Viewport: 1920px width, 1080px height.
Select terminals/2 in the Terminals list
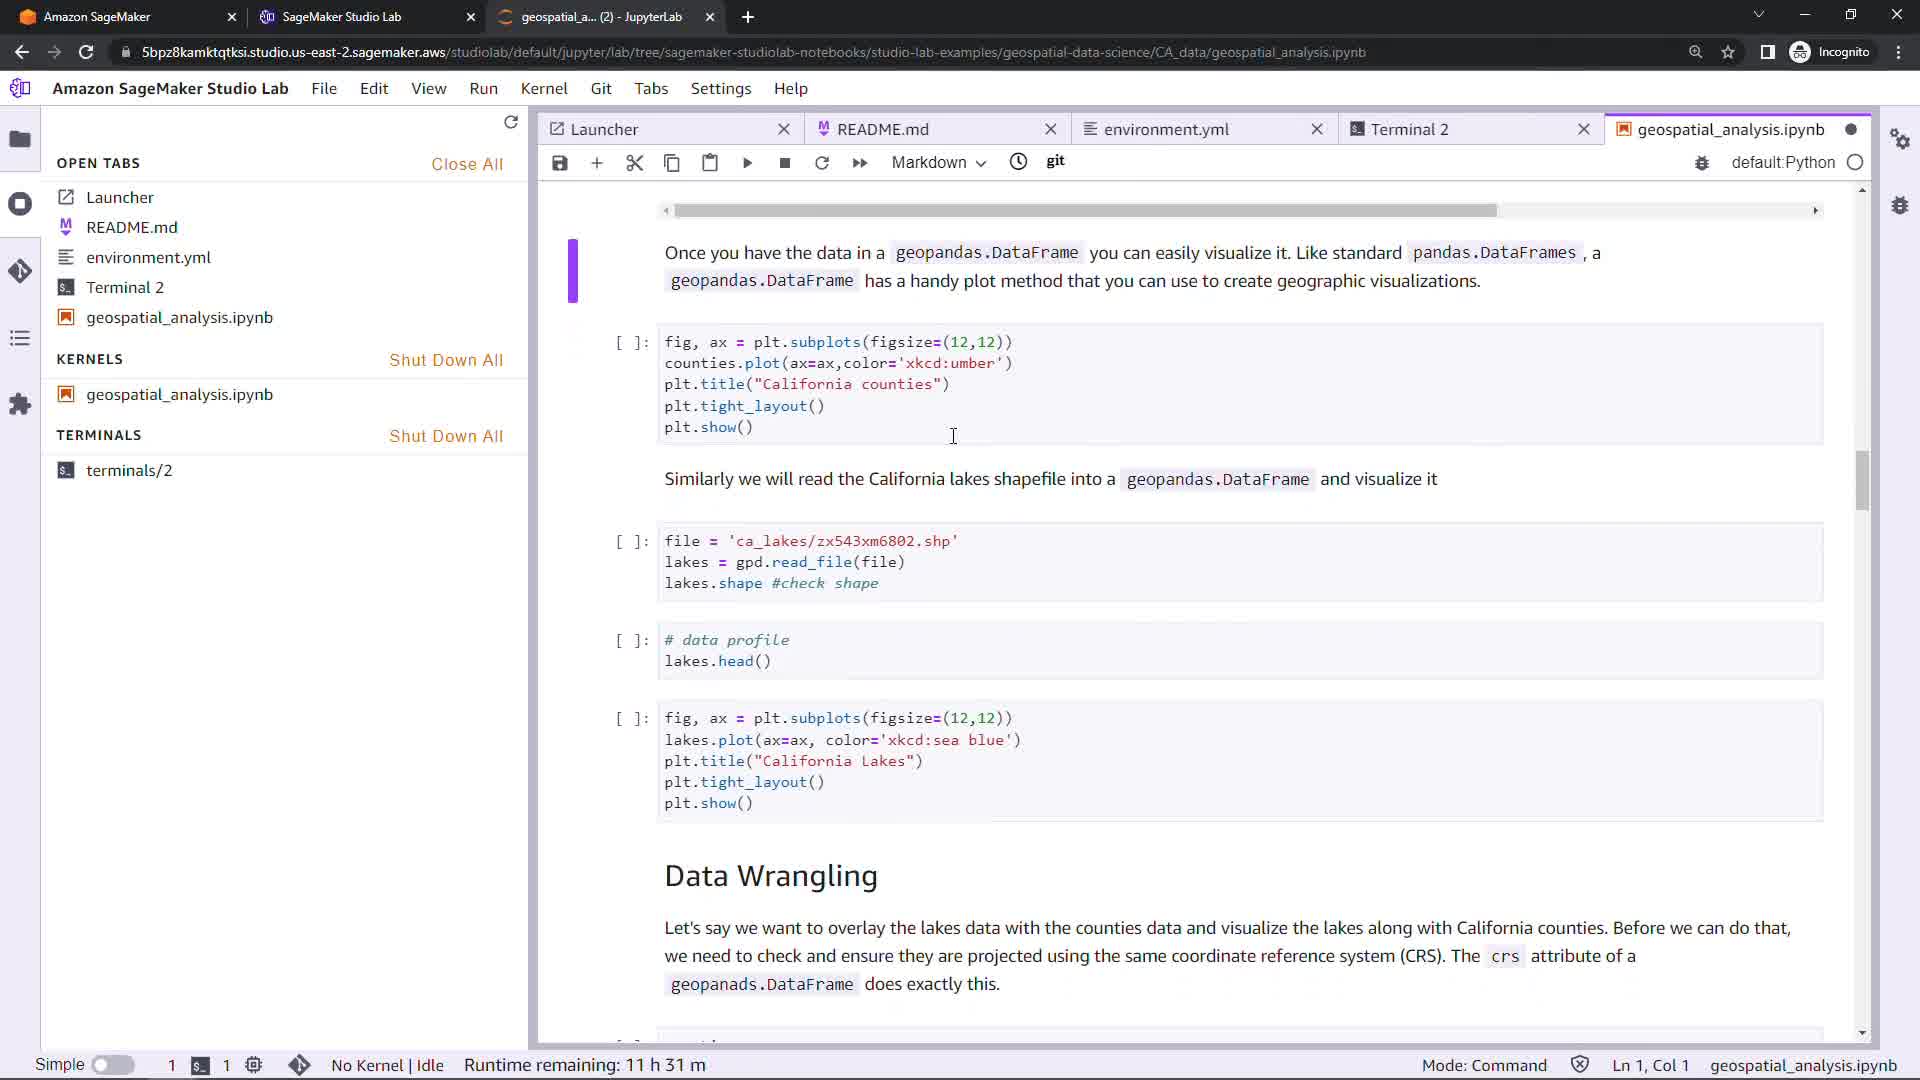pyautogui.click(x=129, y=470)
